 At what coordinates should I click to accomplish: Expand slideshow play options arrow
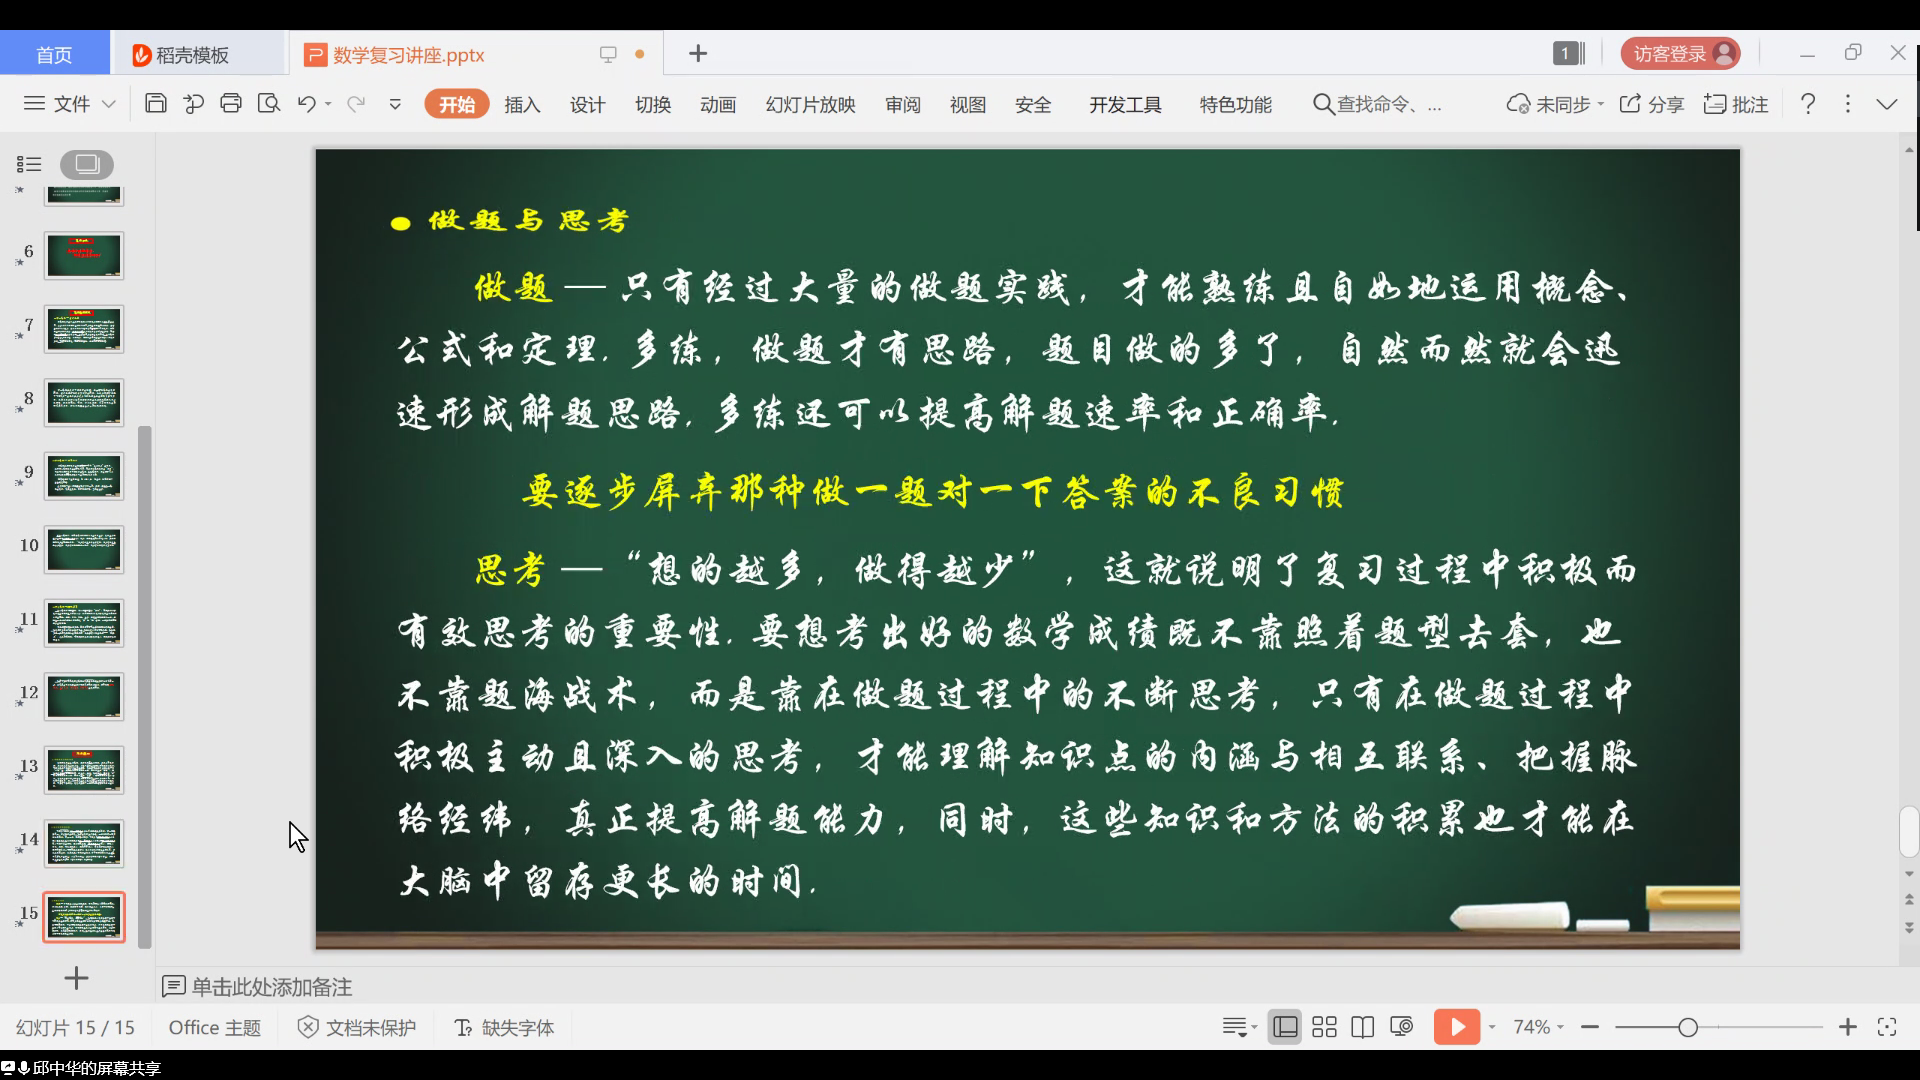pos(1492,1027)
